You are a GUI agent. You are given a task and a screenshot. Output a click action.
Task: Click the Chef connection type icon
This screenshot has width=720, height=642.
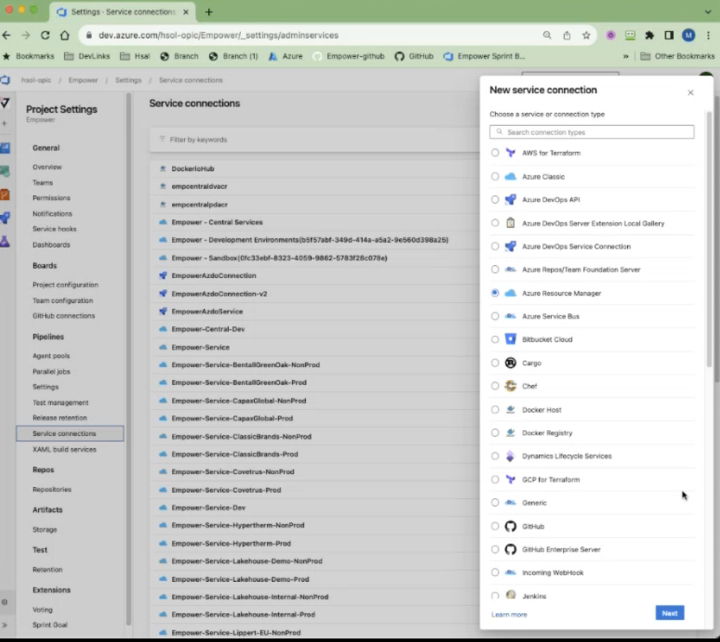click(510, 386)
